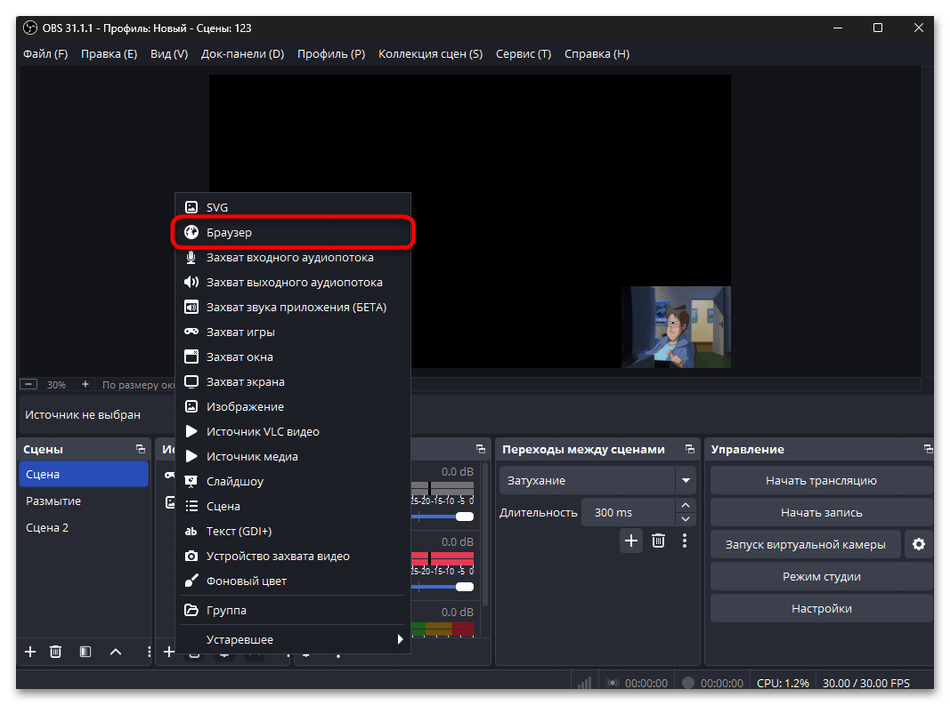The image size is (950, 705).
Task: Move scene up with arrow icon
Action: point(116,652)
